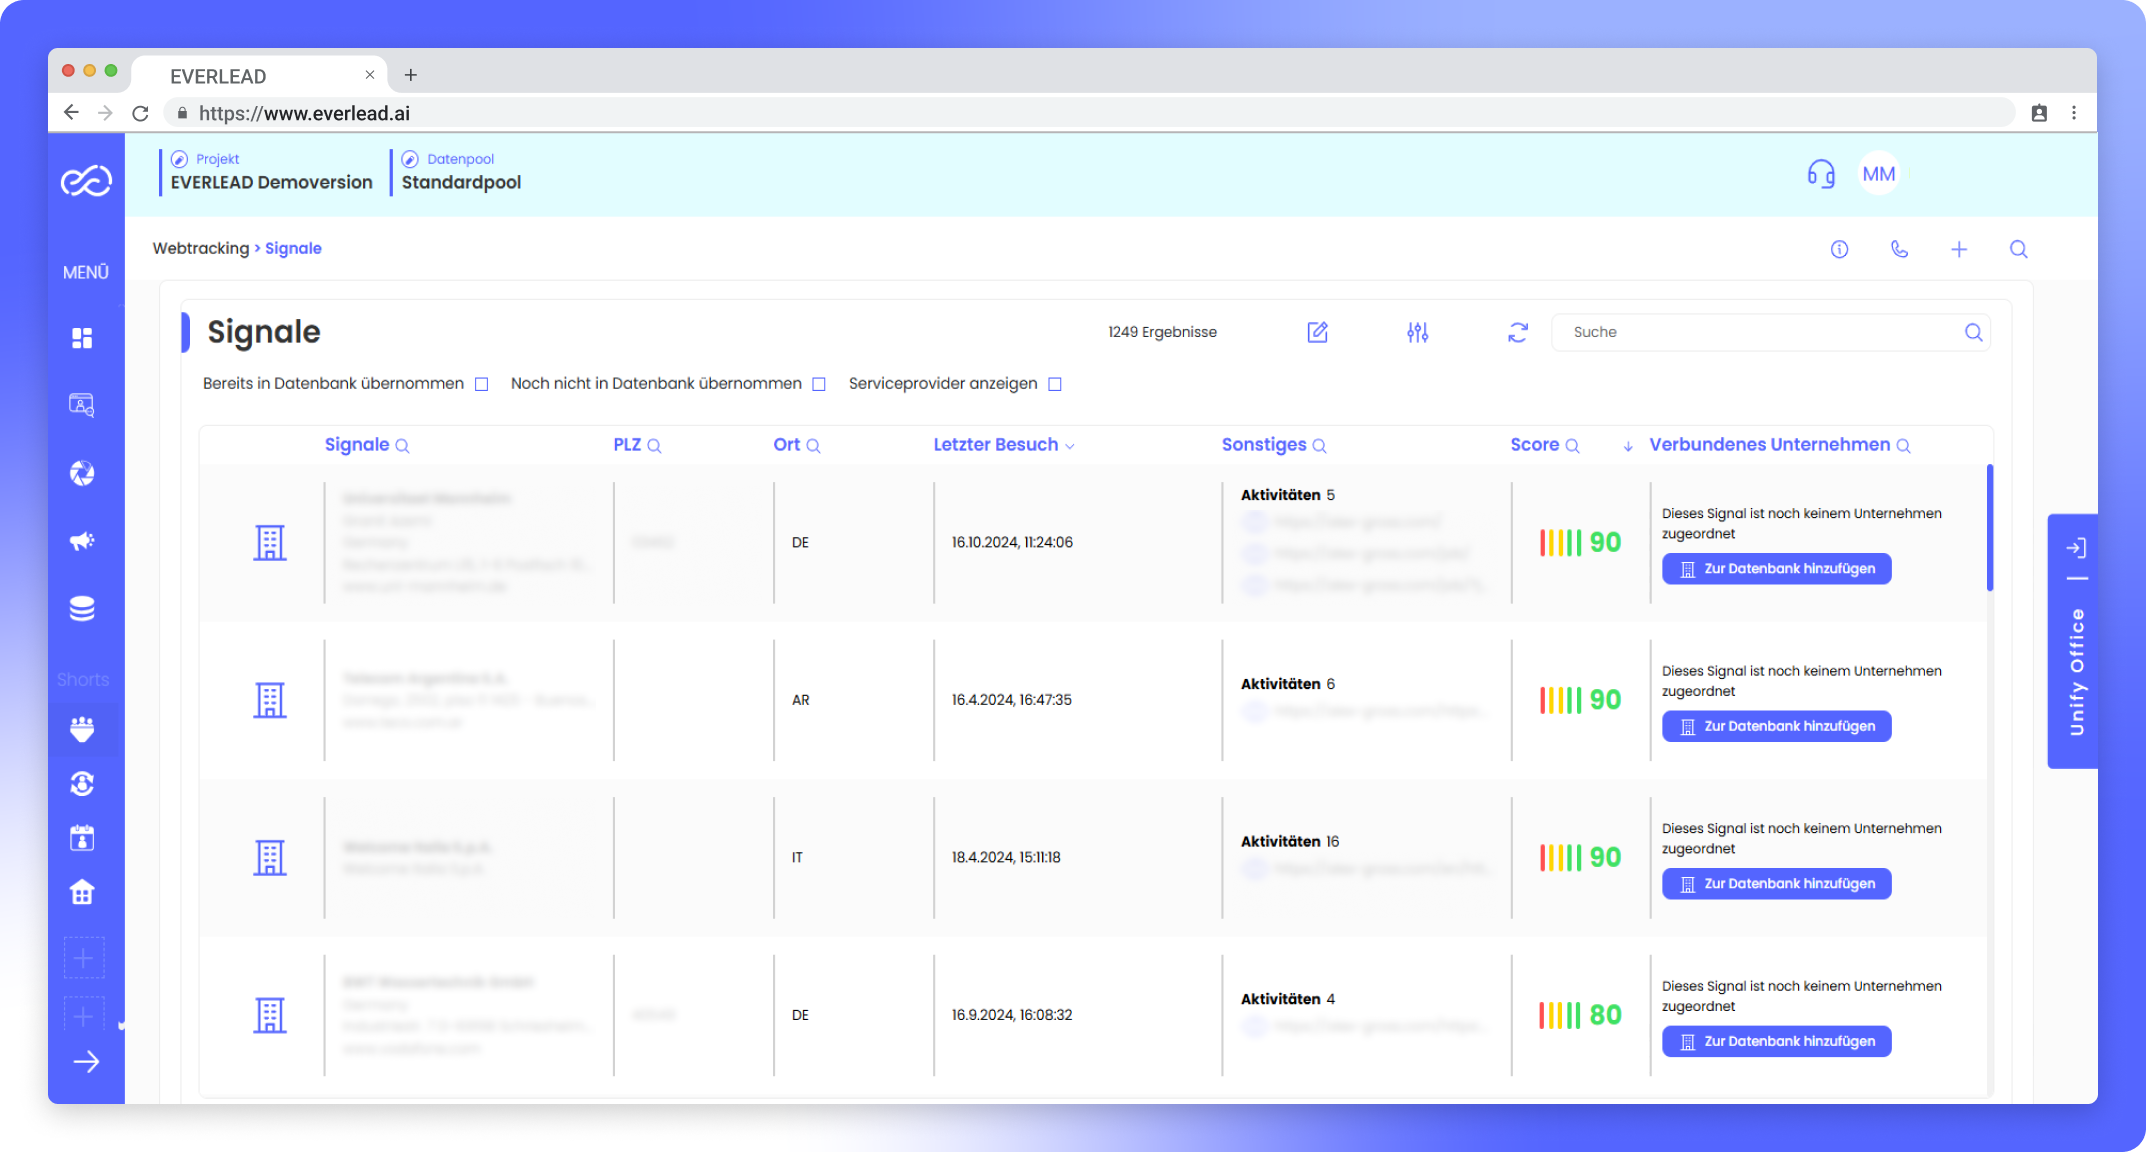Click the edit pencil icon near results
Image resolution: width=2146 pixels, height=1152 pixels.
pyautogui.click(x=1317, y=332)
